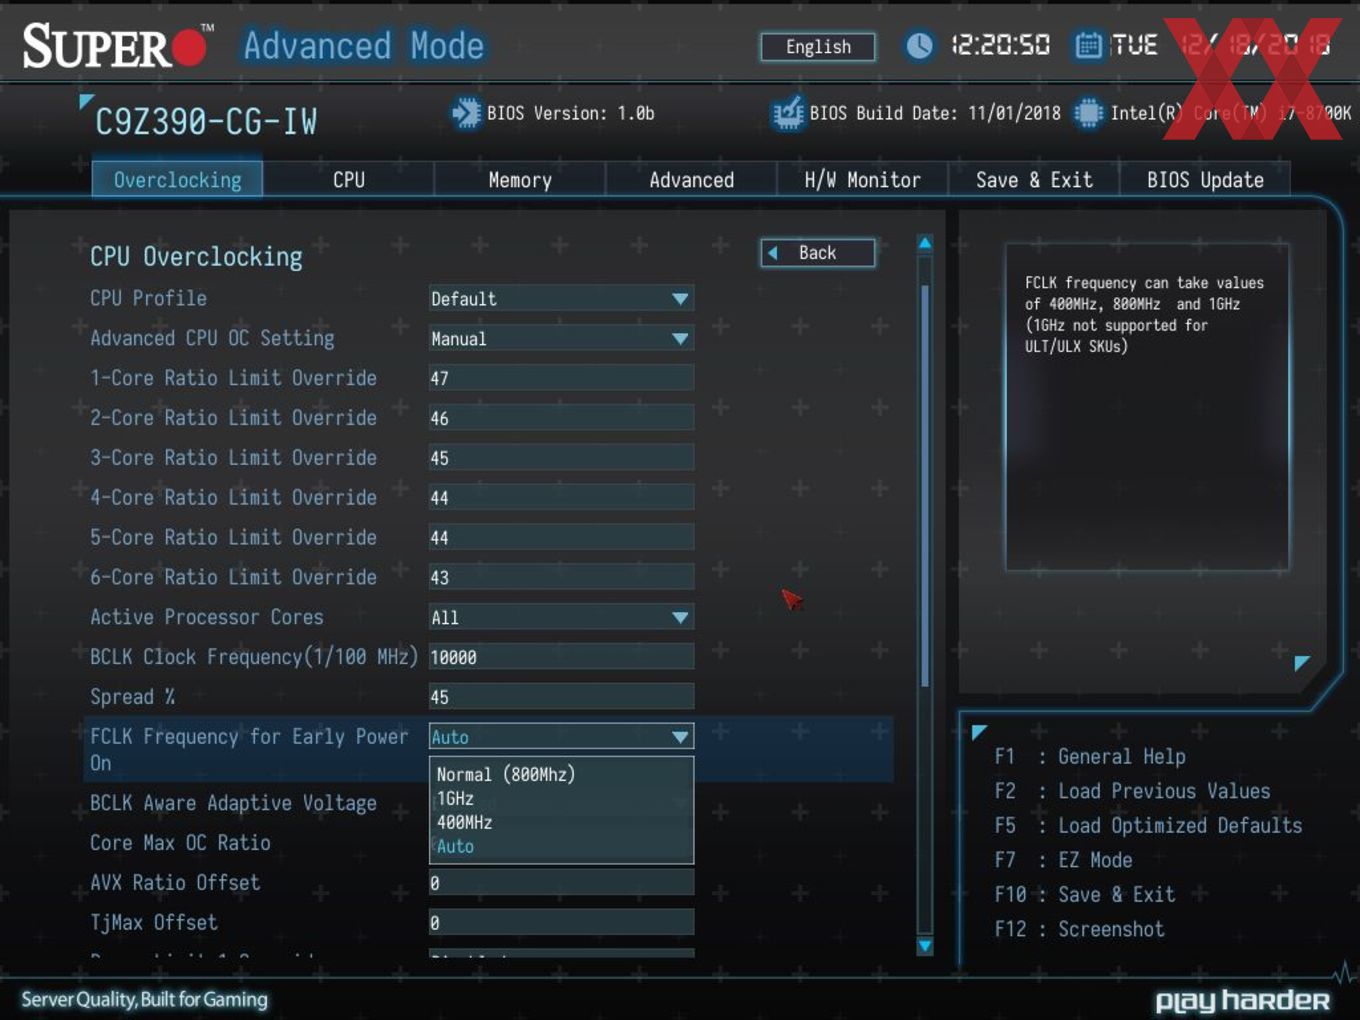Edit TjMax Offset field
This screenshot has height=1020, width=1360.
point(561,923)
